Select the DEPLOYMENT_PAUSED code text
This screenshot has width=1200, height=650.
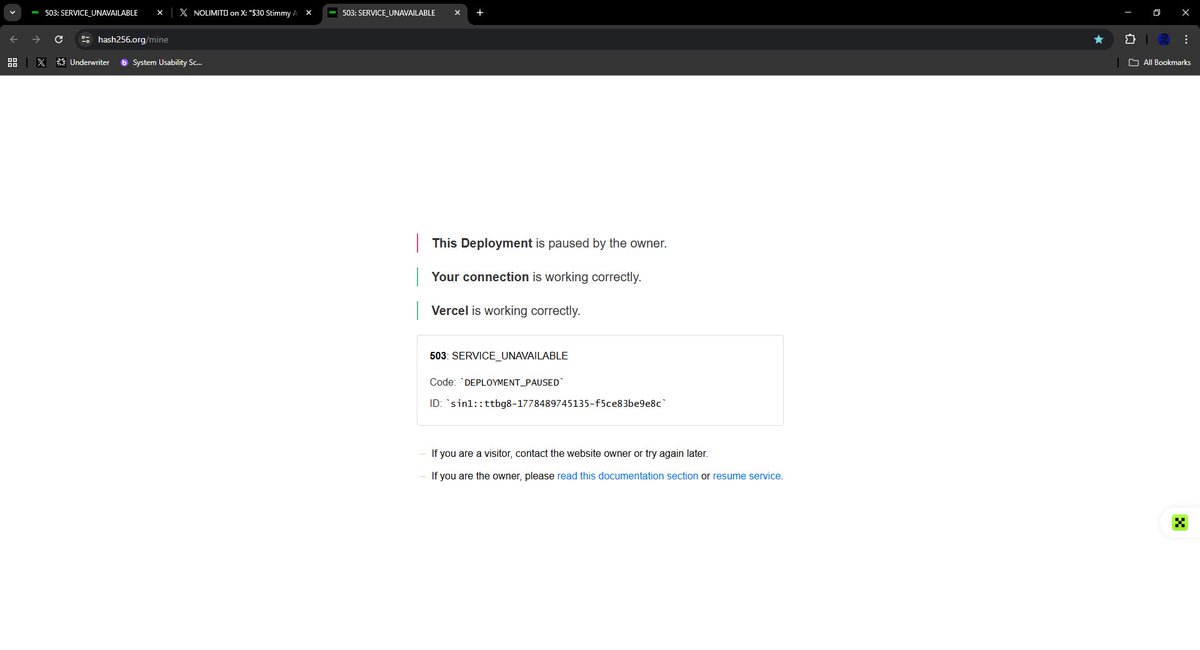point(511,382)
